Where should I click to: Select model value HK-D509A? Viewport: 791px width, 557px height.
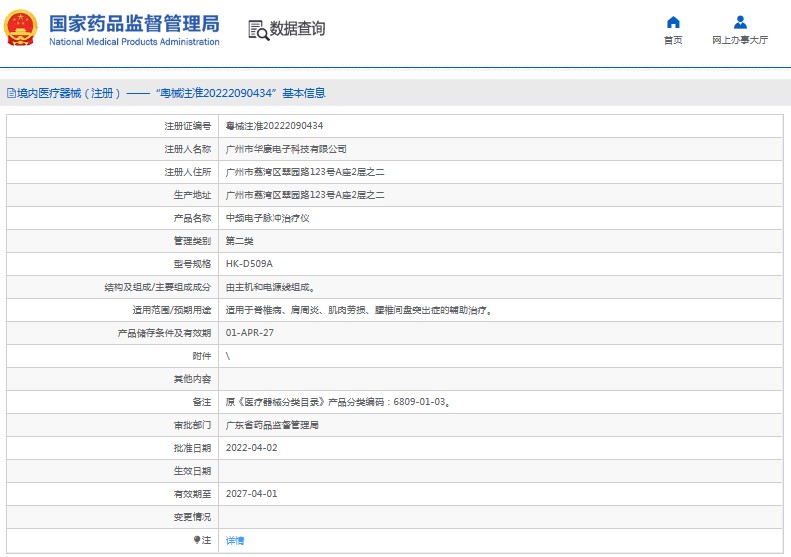point(249,264)
